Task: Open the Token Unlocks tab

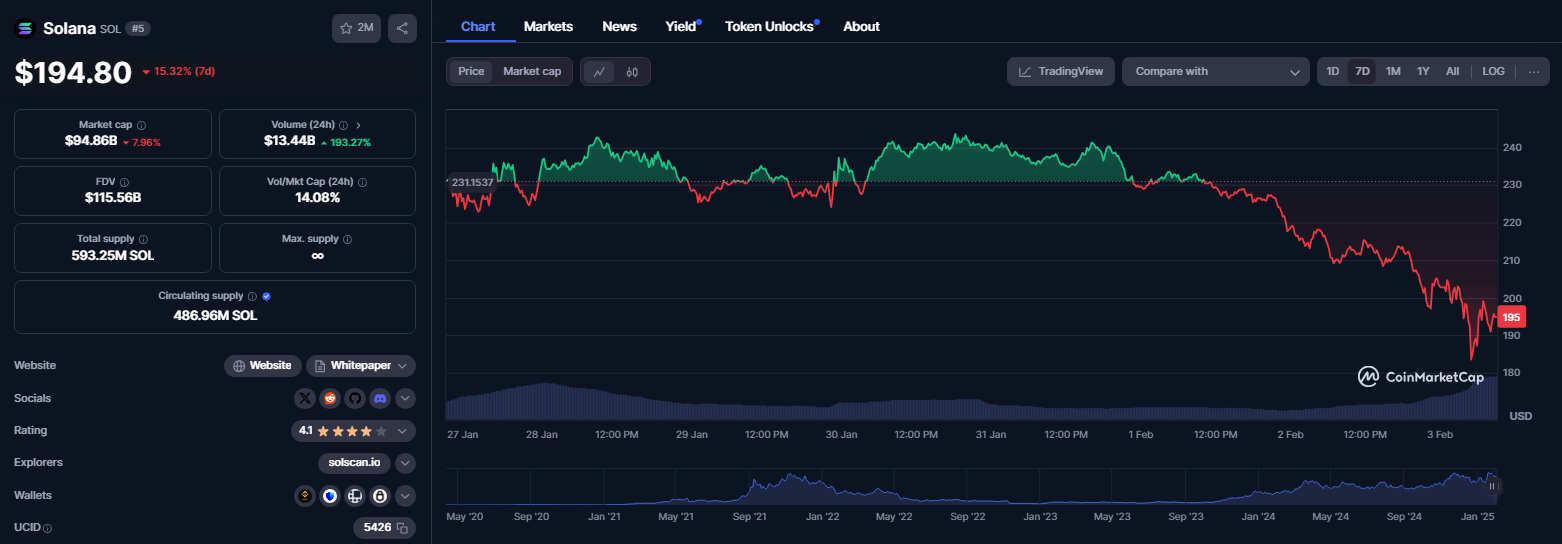Action: click(x=770, y=26)
